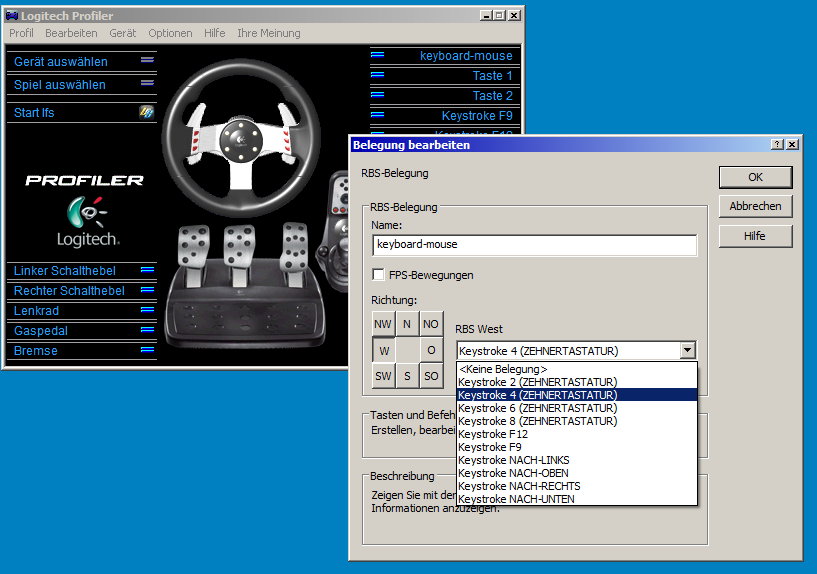817x574 pixels.
Task: Confirm the dialog with OK
Action: coord(756,177)
